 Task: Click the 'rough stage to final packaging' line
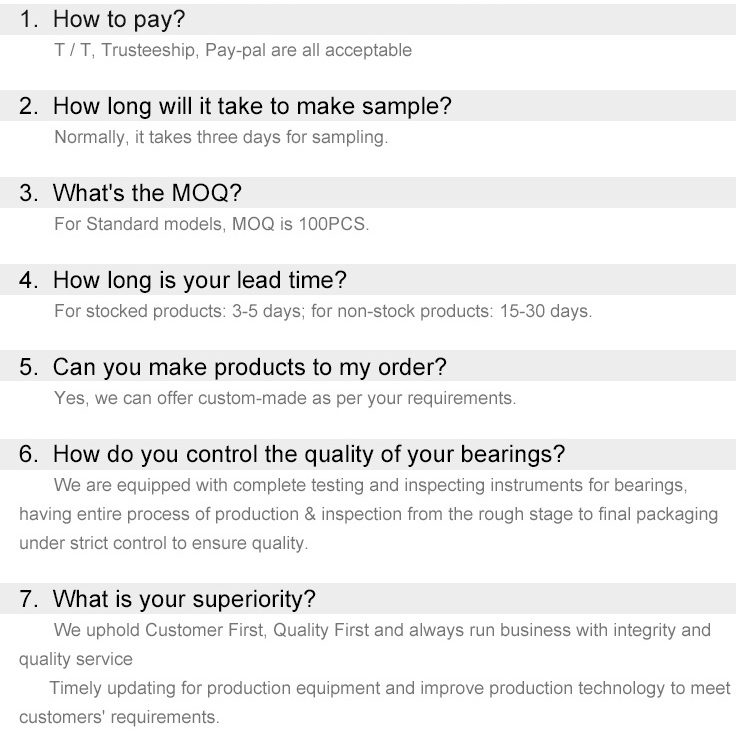click(x=368, y=514)
